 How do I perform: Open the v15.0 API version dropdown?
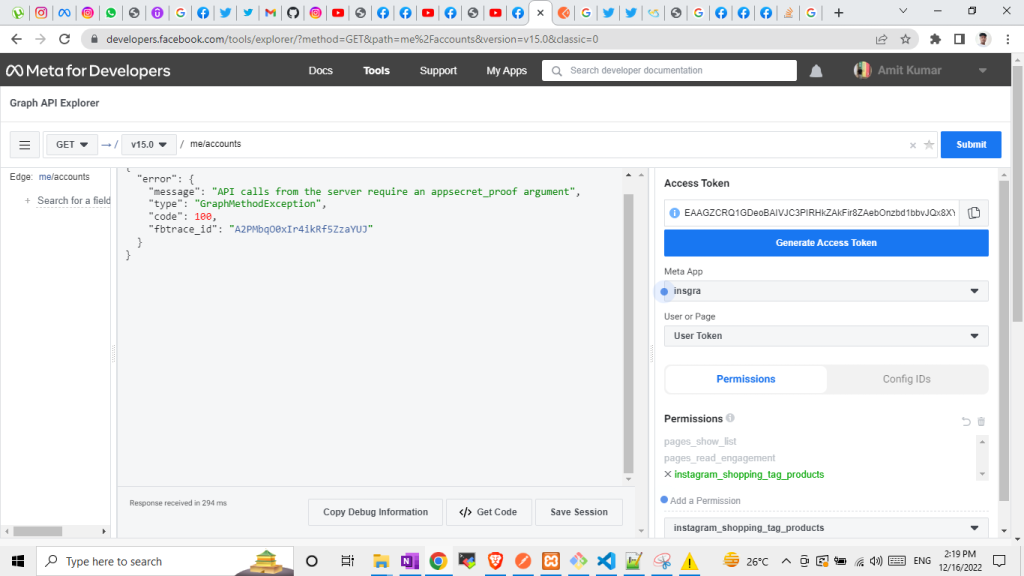[x=149, y=144]
